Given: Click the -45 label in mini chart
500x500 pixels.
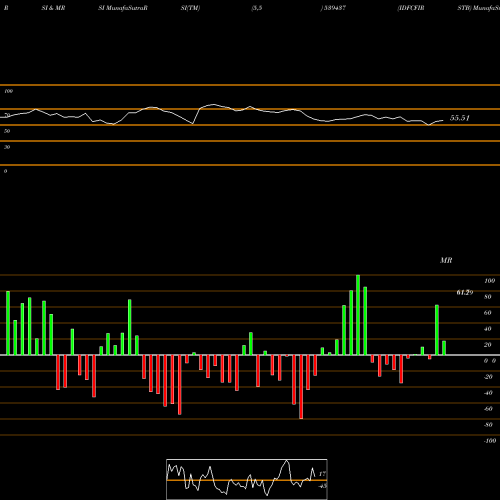Looking at the screenshot, I should [x=322, y=486].
